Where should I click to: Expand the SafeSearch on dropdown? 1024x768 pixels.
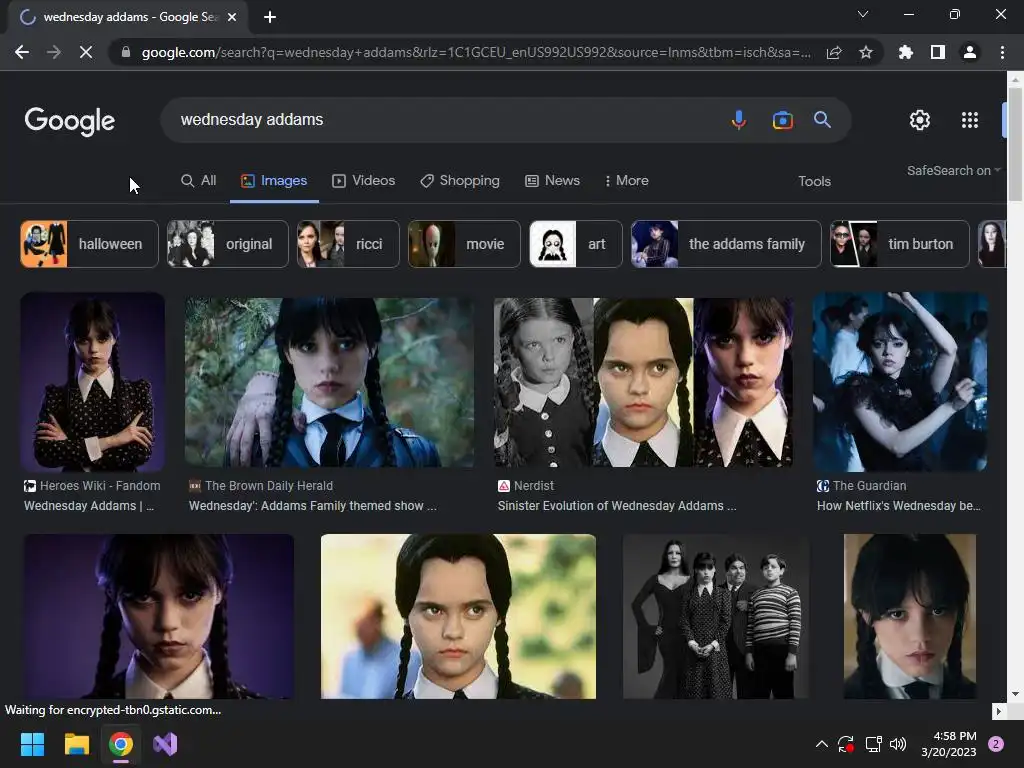click(953, 170)
